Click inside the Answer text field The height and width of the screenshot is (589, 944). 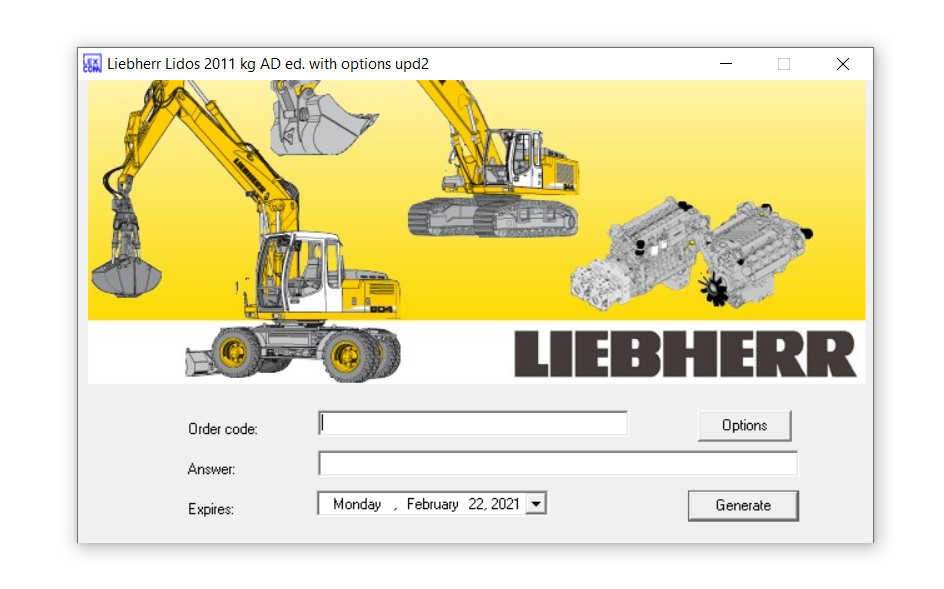coord(558,463)
